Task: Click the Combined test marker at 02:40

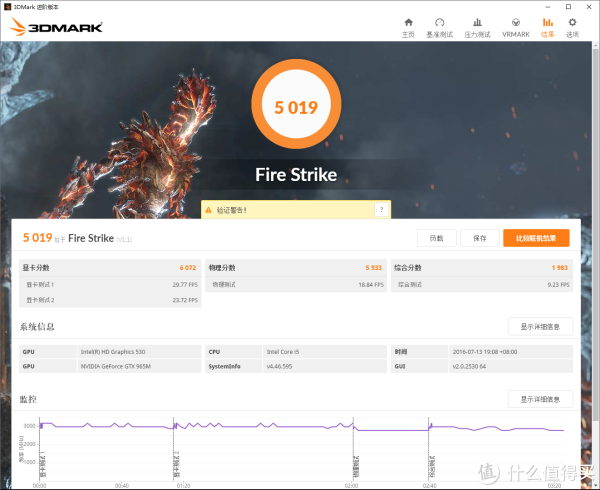Action: coord(431,467)
